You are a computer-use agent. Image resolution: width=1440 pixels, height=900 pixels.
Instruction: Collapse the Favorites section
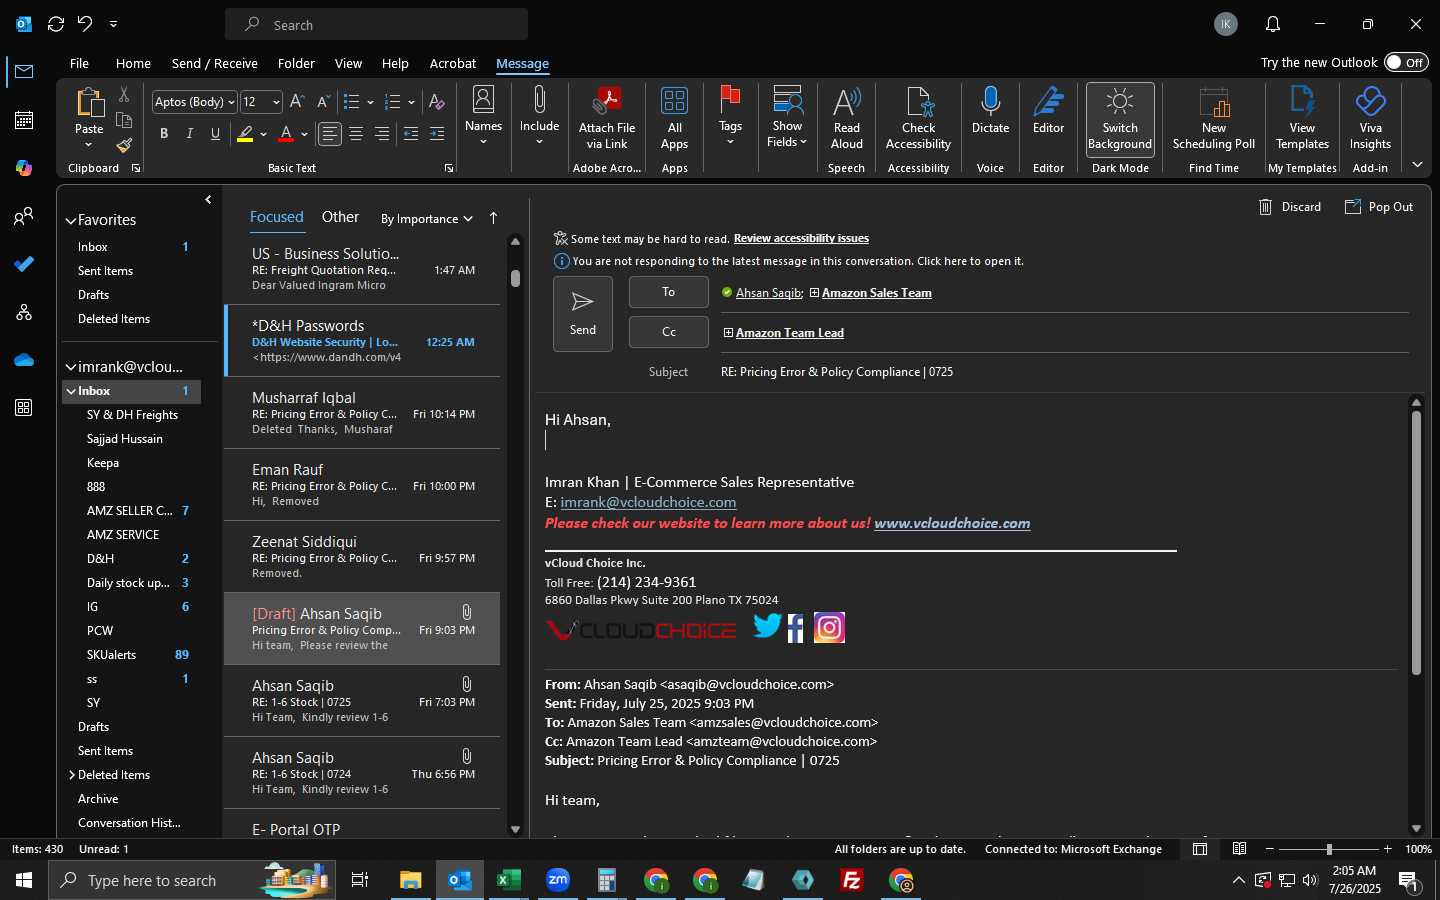(71, 220)
